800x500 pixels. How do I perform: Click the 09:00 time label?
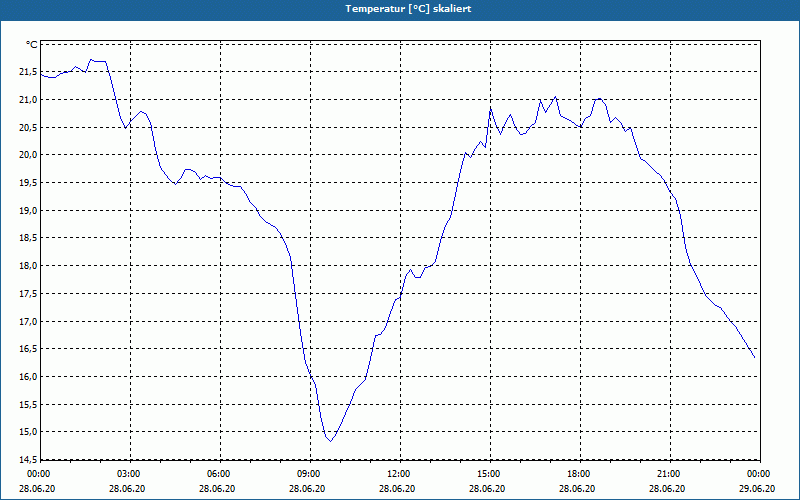(310, 474)
